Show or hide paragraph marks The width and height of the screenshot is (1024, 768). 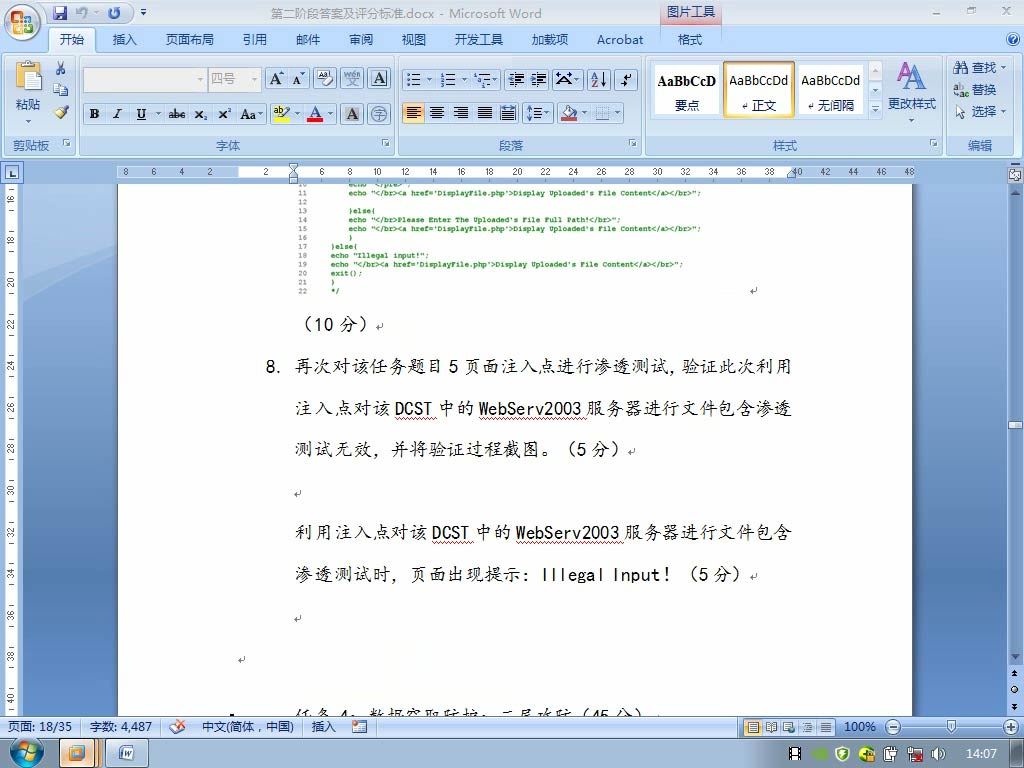[x=626, y=79]
